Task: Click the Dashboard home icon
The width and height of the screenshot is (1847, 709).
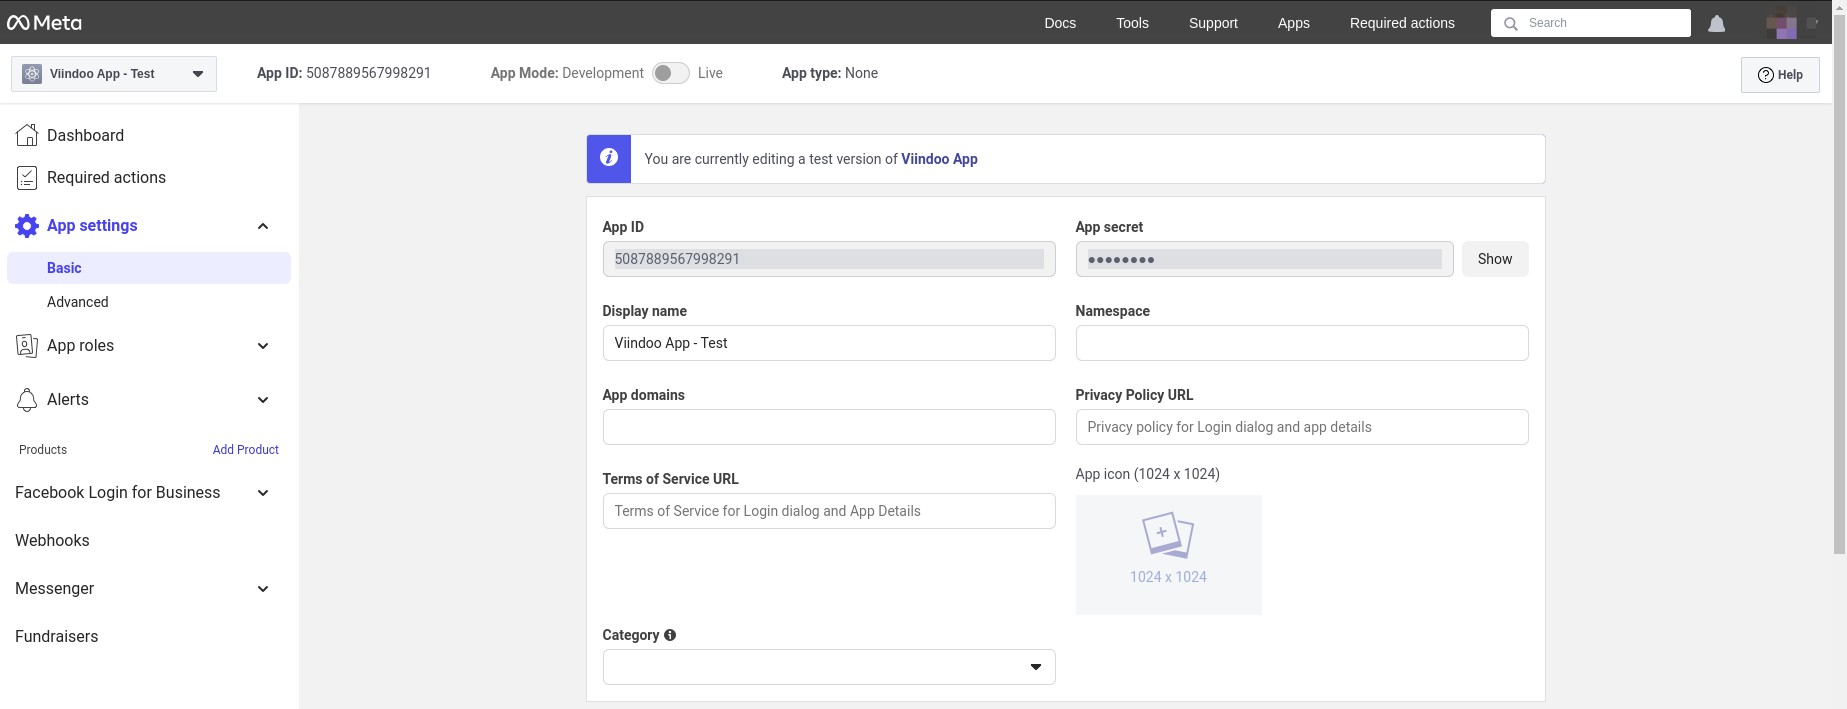Action: [27, 135]
